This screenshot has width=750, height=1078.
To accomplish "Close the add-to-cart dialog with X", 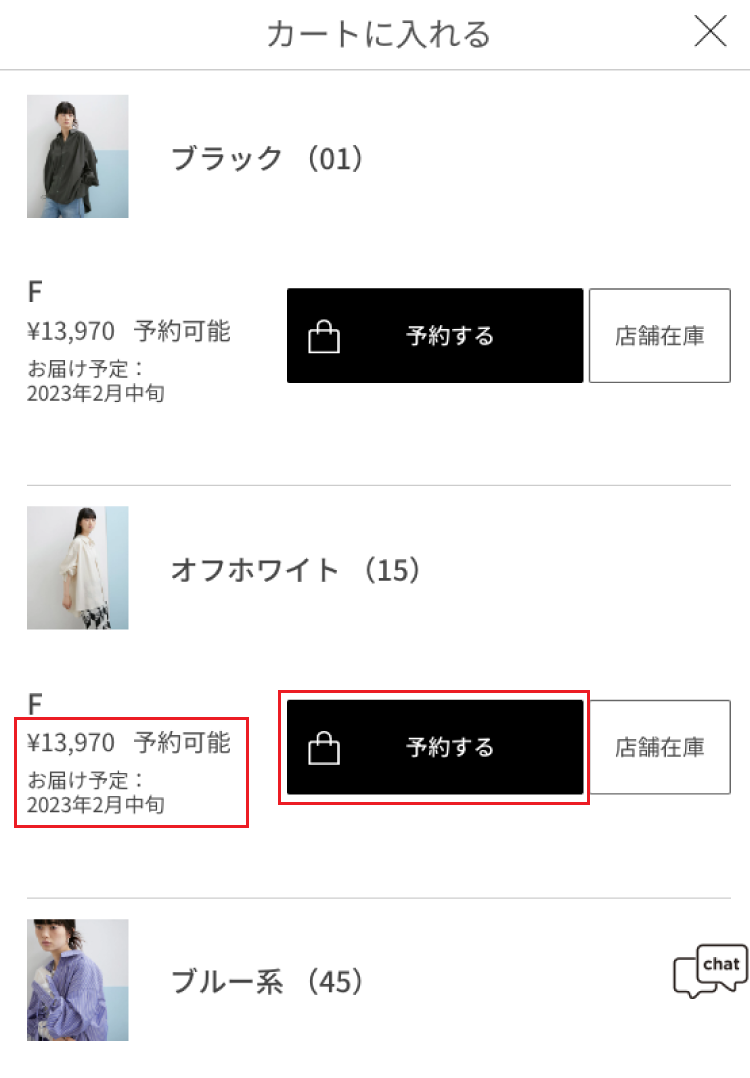I will tap(710, 33).
